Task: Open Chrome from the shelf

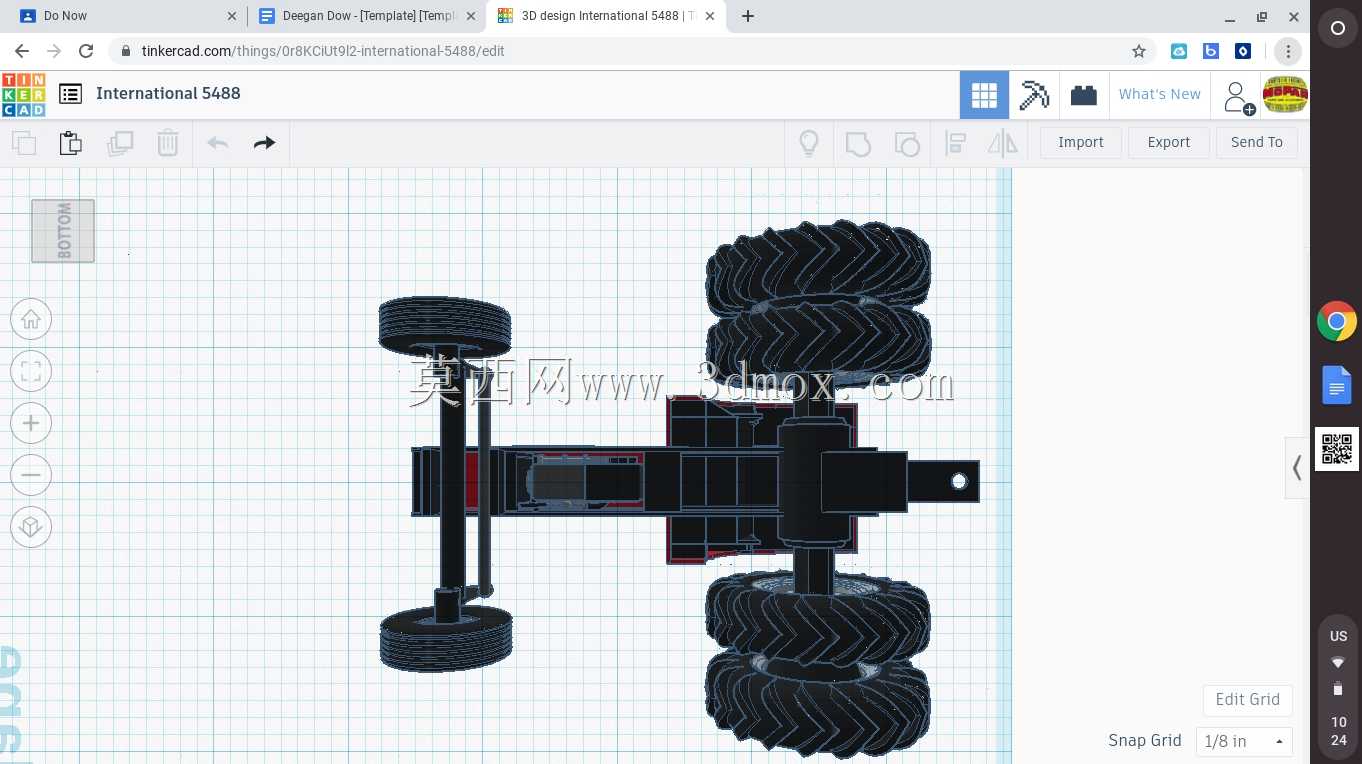Action: (x=1337, y=321)
